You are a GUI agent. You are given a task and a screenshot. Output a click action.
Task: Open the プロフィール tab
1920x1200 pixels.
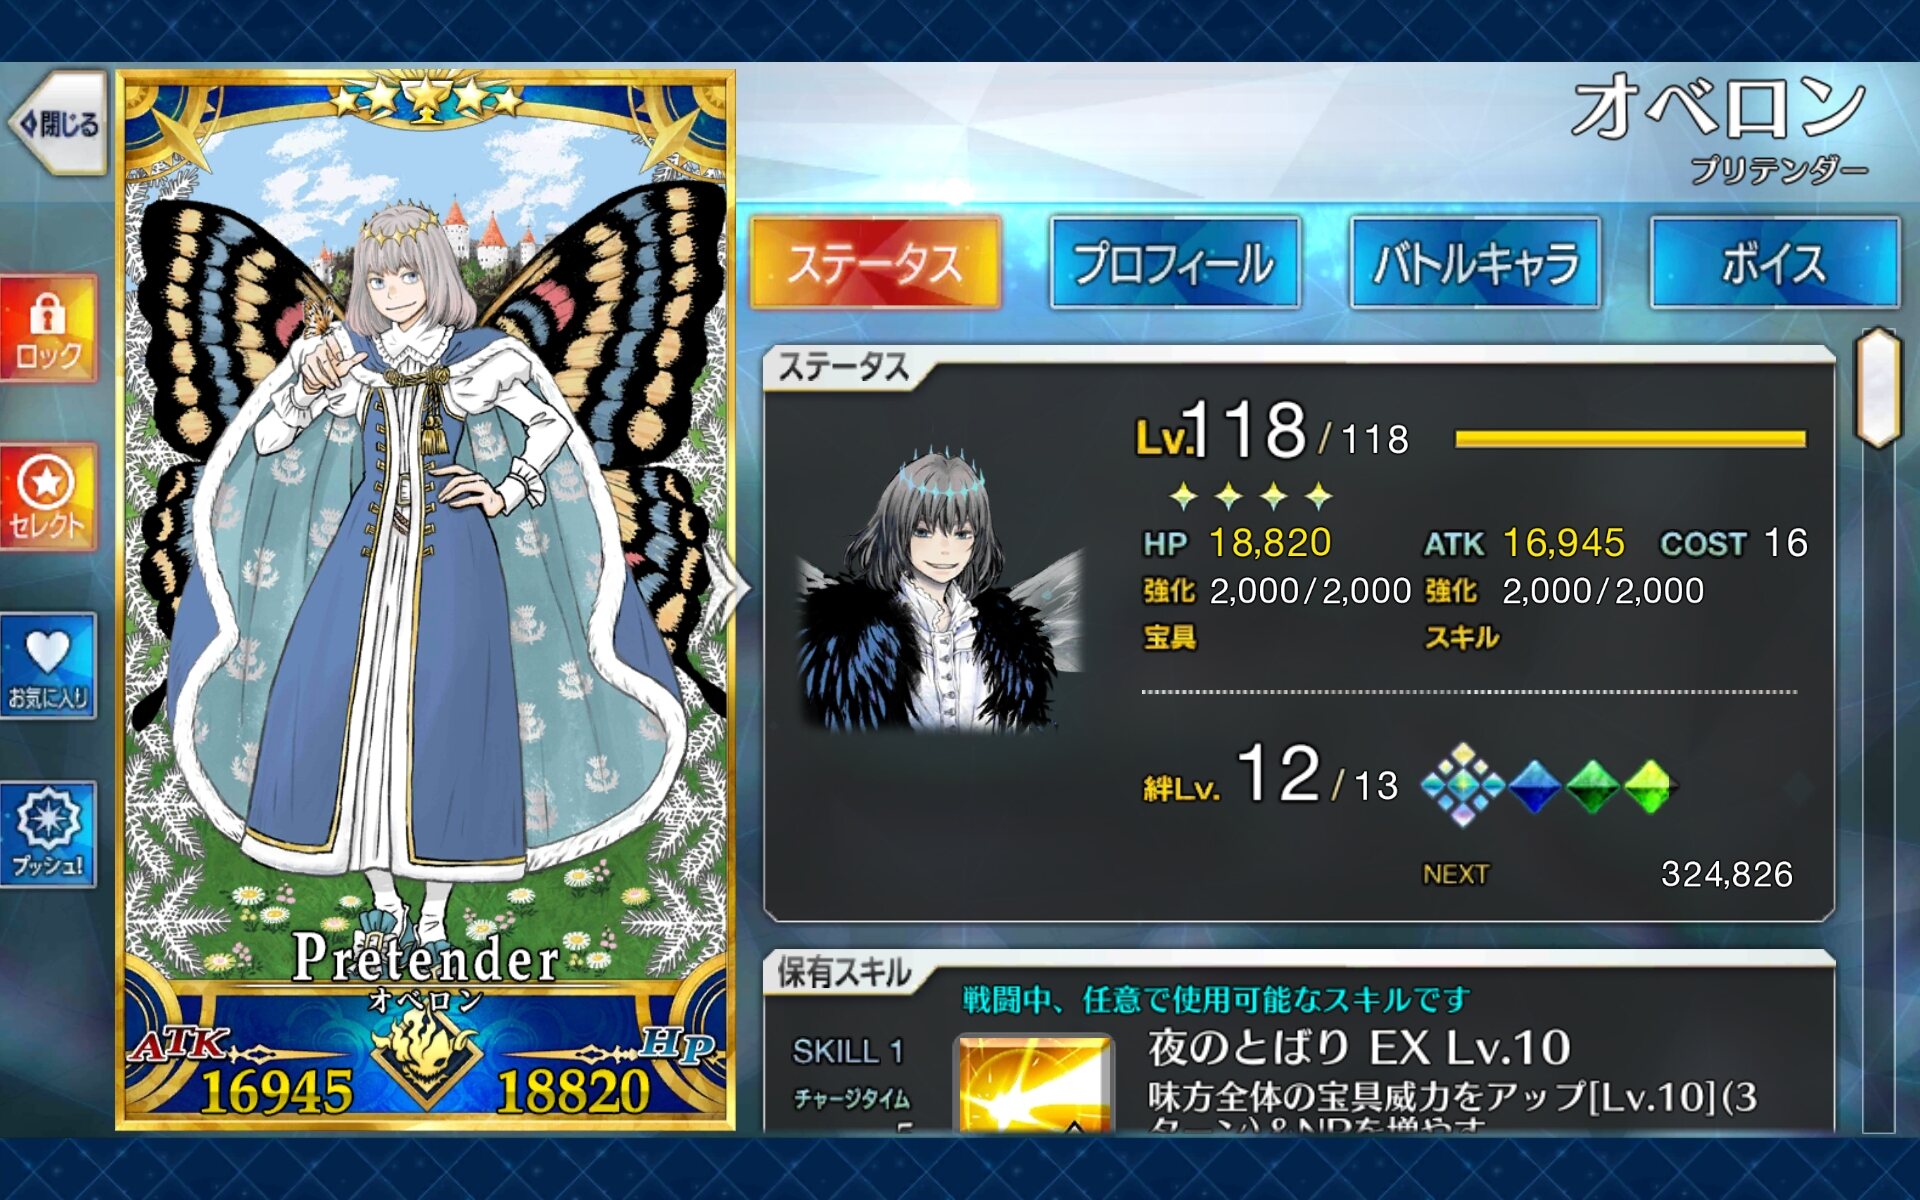pyautogui.click(x=1175, y=263)
